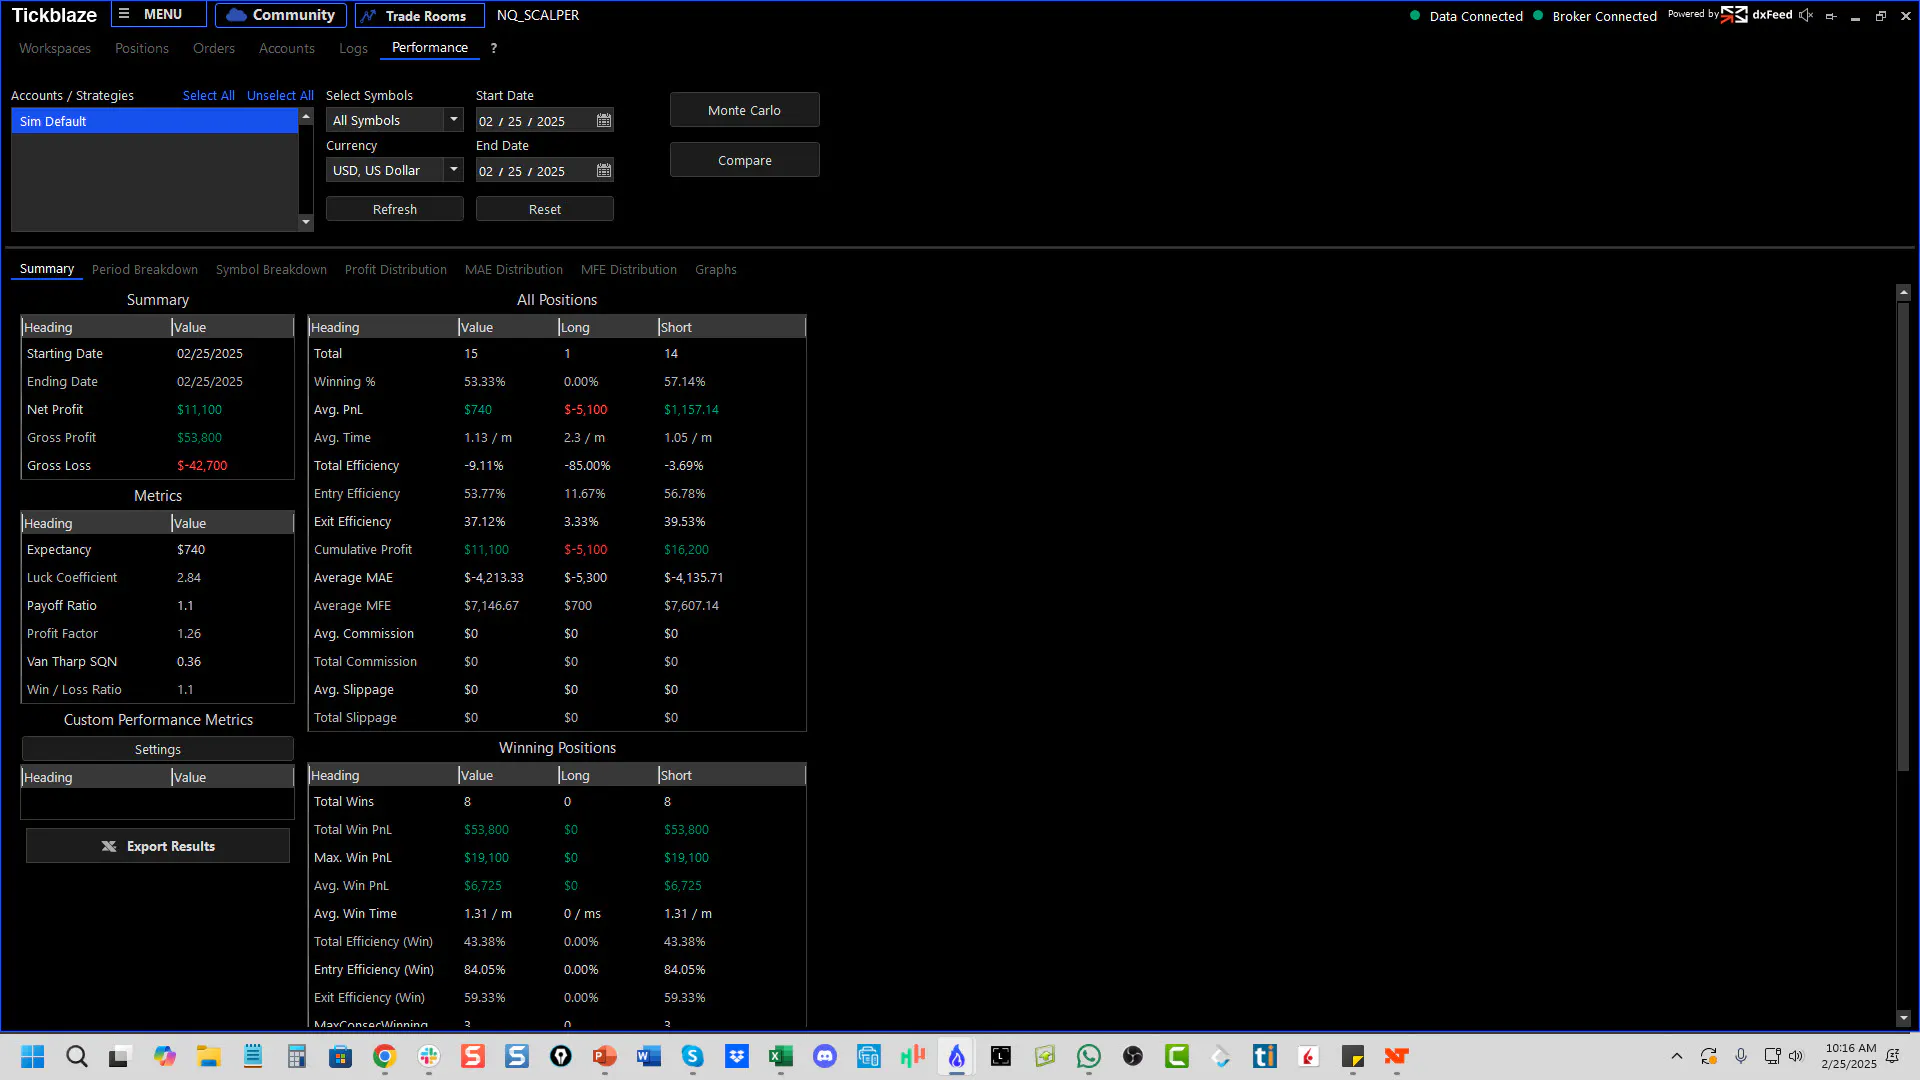Open Google Chrome from the taskbar

385,1056
